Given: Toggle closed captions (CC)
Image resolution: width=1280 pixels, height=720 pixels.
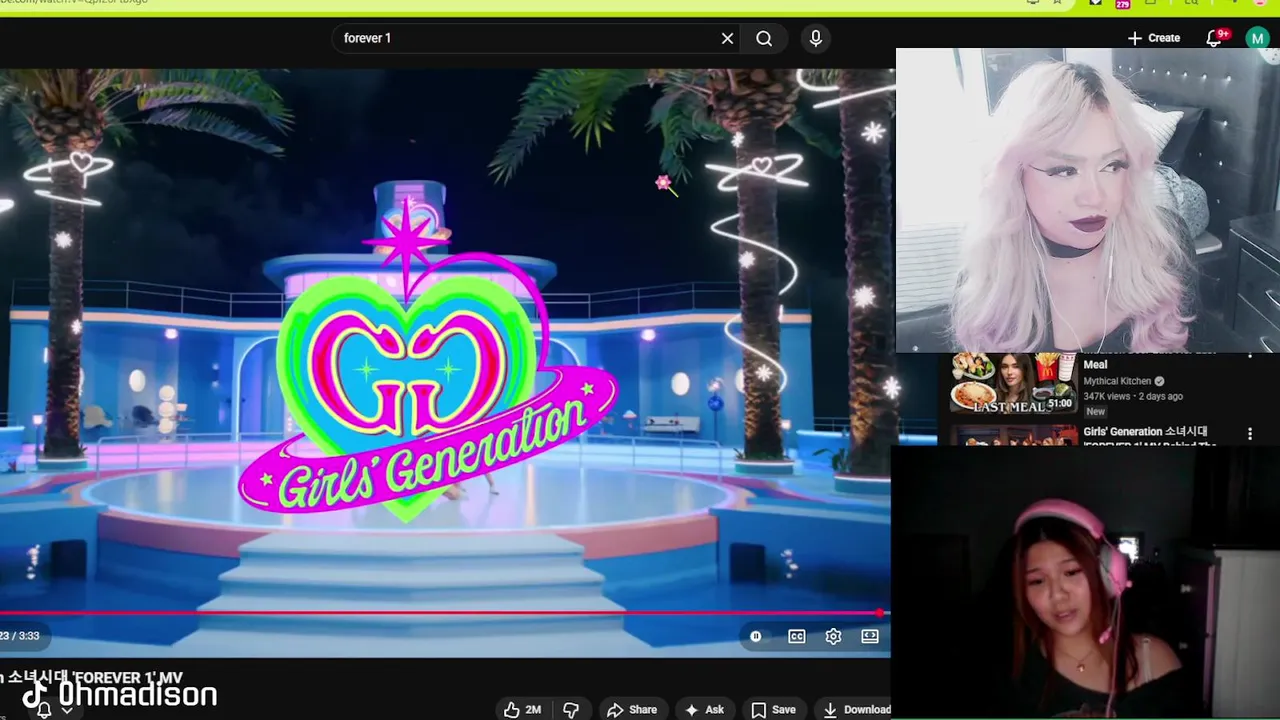Looking at the screenshot, I should tap(797, 636).
